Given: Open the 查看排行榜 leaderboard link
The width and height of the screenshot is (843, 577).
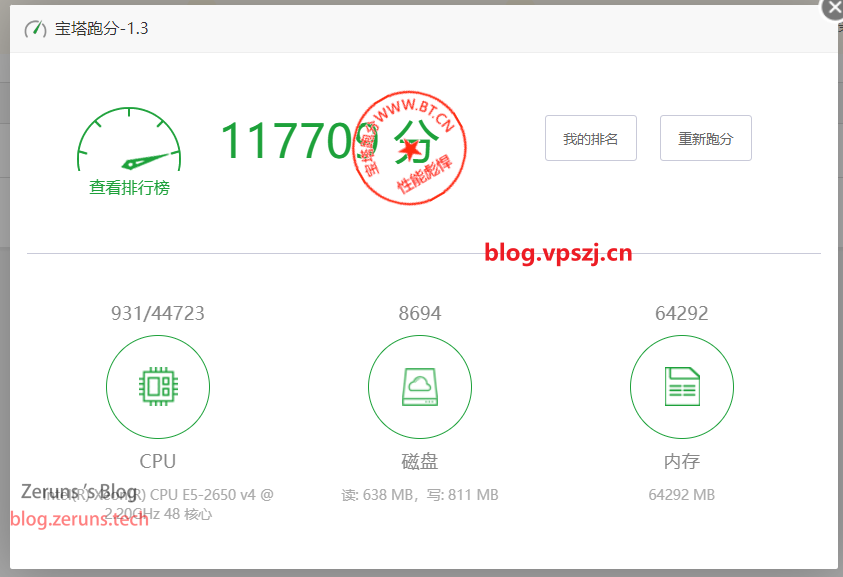Looking at the screenshot, I should [x=129, y=187].
